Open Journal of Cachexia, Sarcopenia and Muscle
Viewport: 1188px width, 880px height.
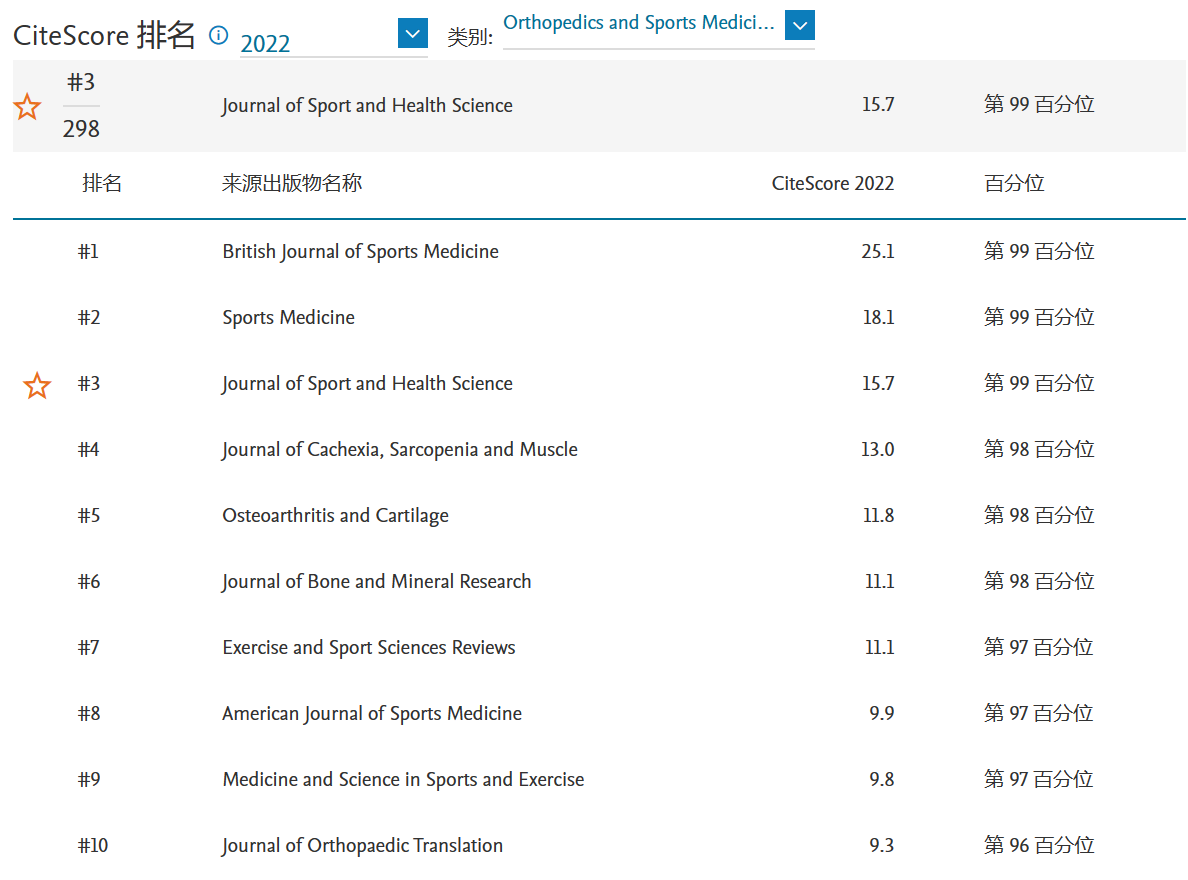399,450
